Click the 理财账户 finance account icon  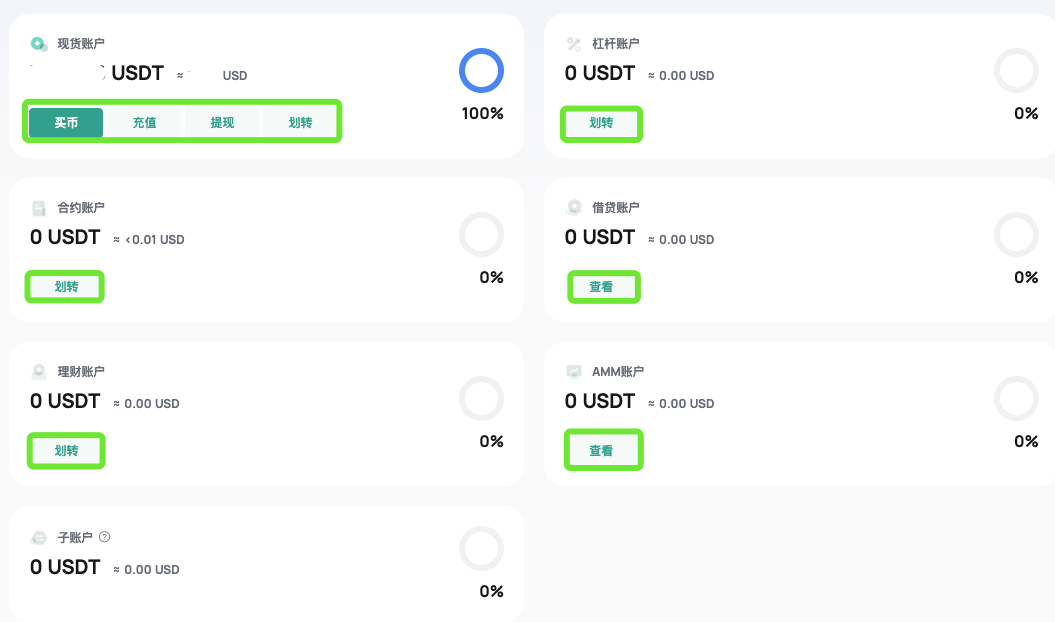(39, 372)
